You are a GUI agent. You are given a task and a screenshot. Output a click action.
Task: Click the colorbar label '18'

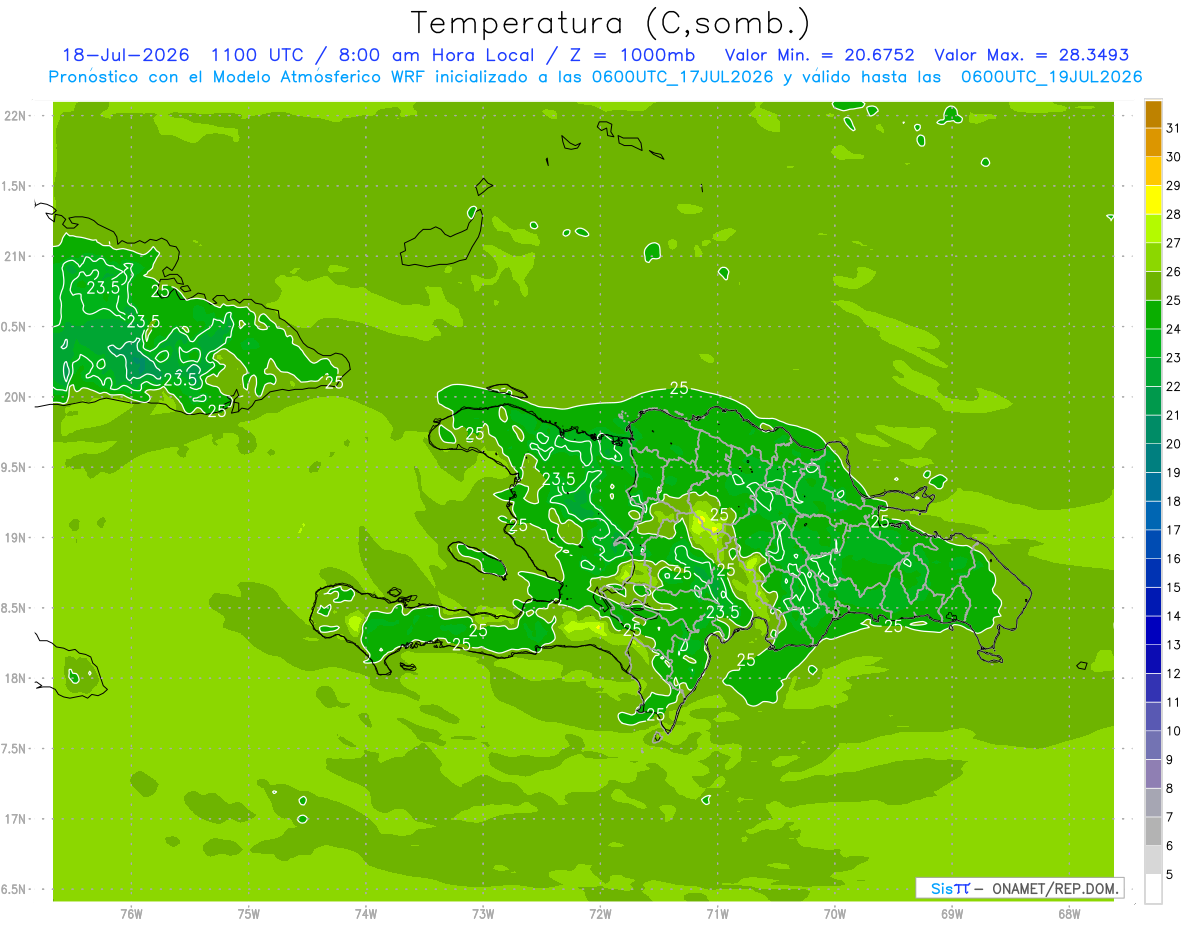click(x=1175, y=501)
